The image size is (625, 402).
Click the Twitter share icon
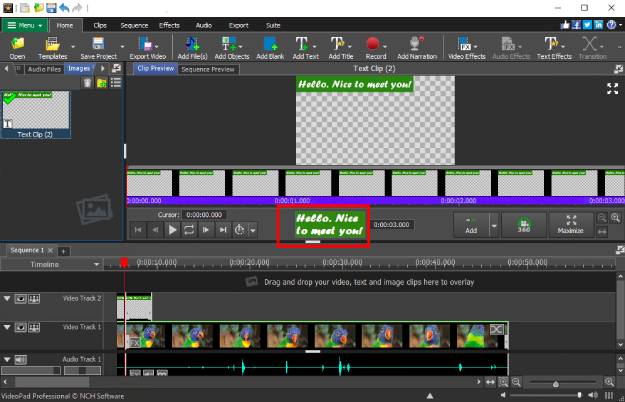pos(588,25)
